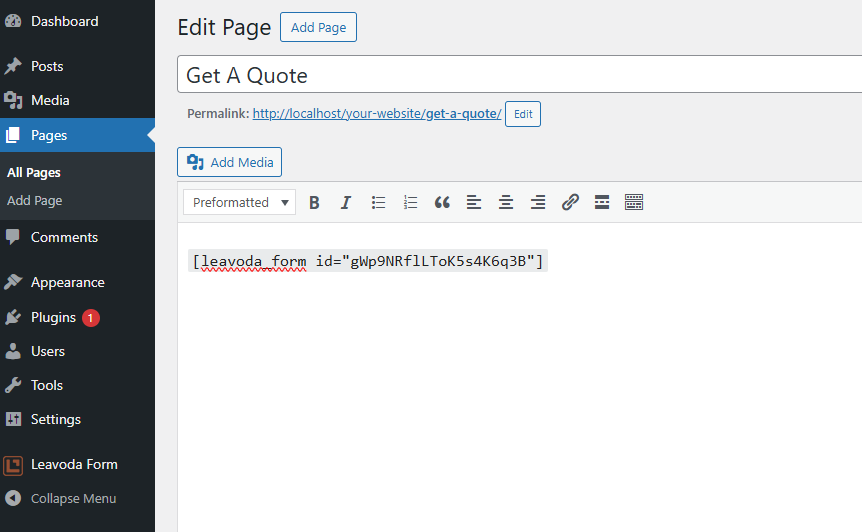Viewport: 862px width, 532px height.
Task: Open the Comments menu
Action: point(78,237)
